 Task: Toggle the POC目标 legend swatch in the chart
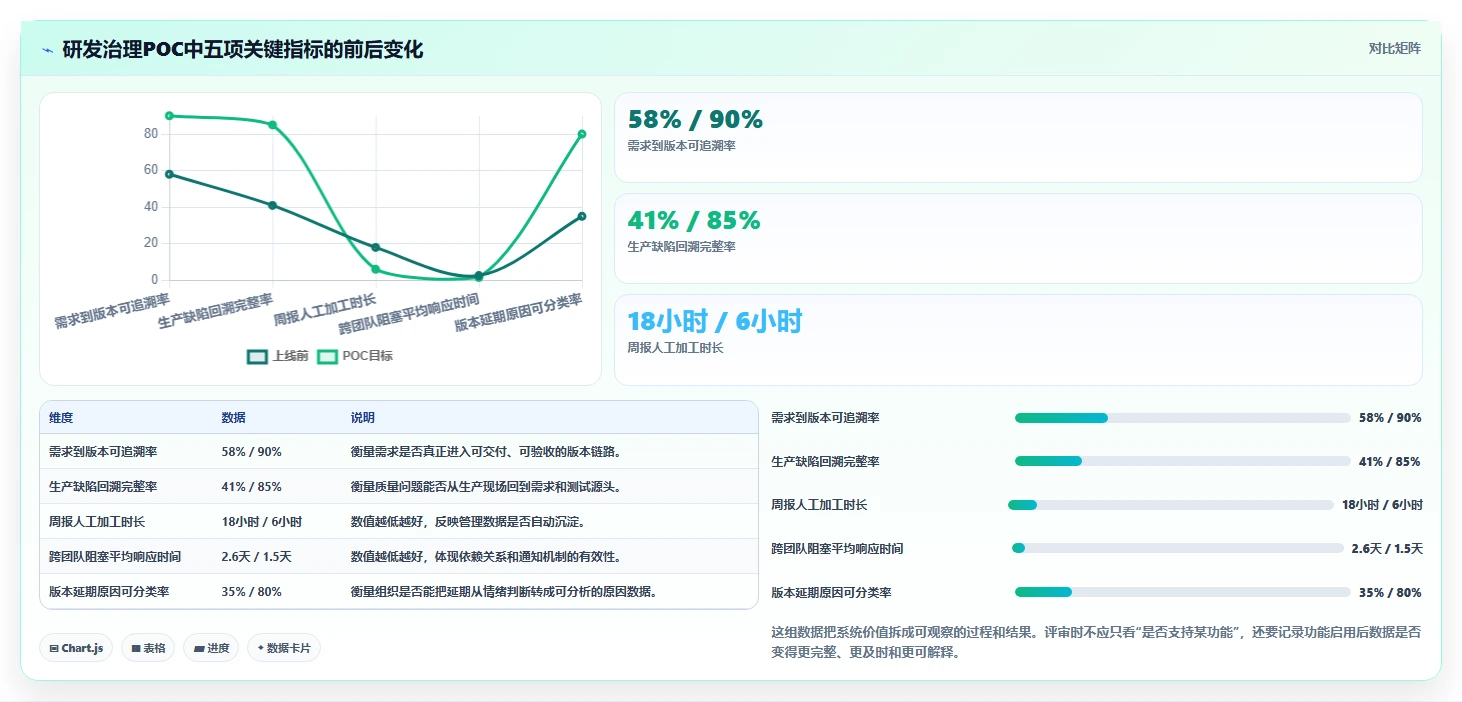point(327,356)
